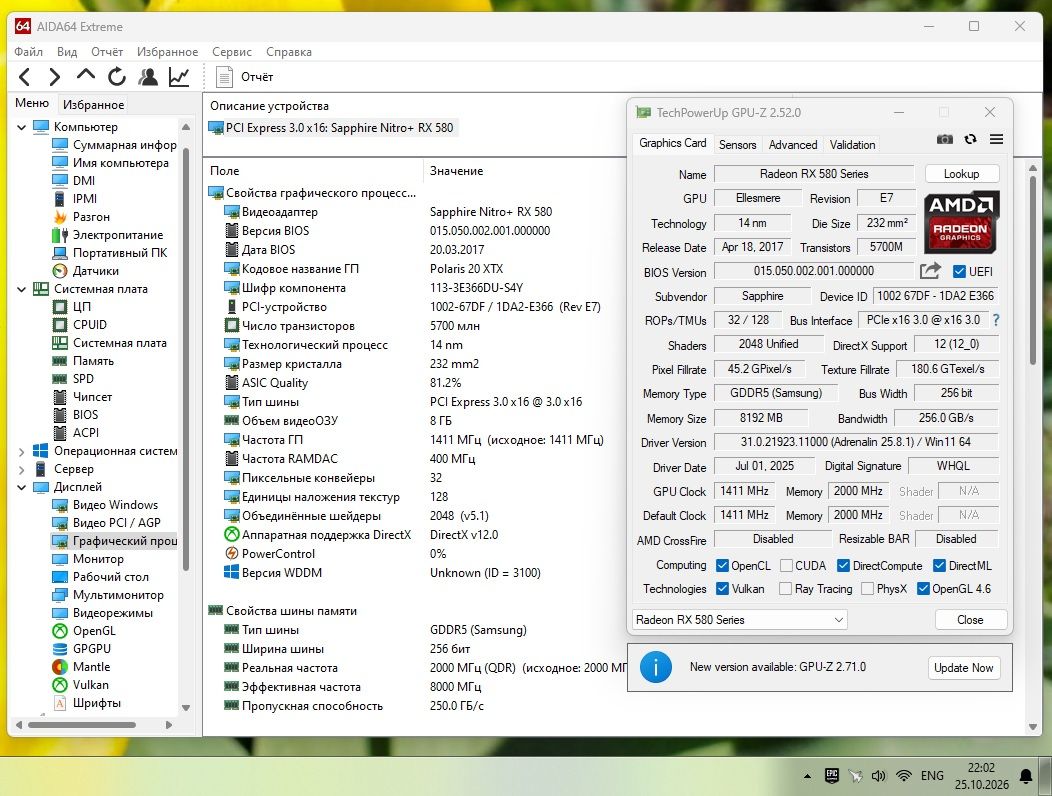This screenshot has height=796, width=1052.
Task: Select Шрифты item in the tree
Action: 97,703
